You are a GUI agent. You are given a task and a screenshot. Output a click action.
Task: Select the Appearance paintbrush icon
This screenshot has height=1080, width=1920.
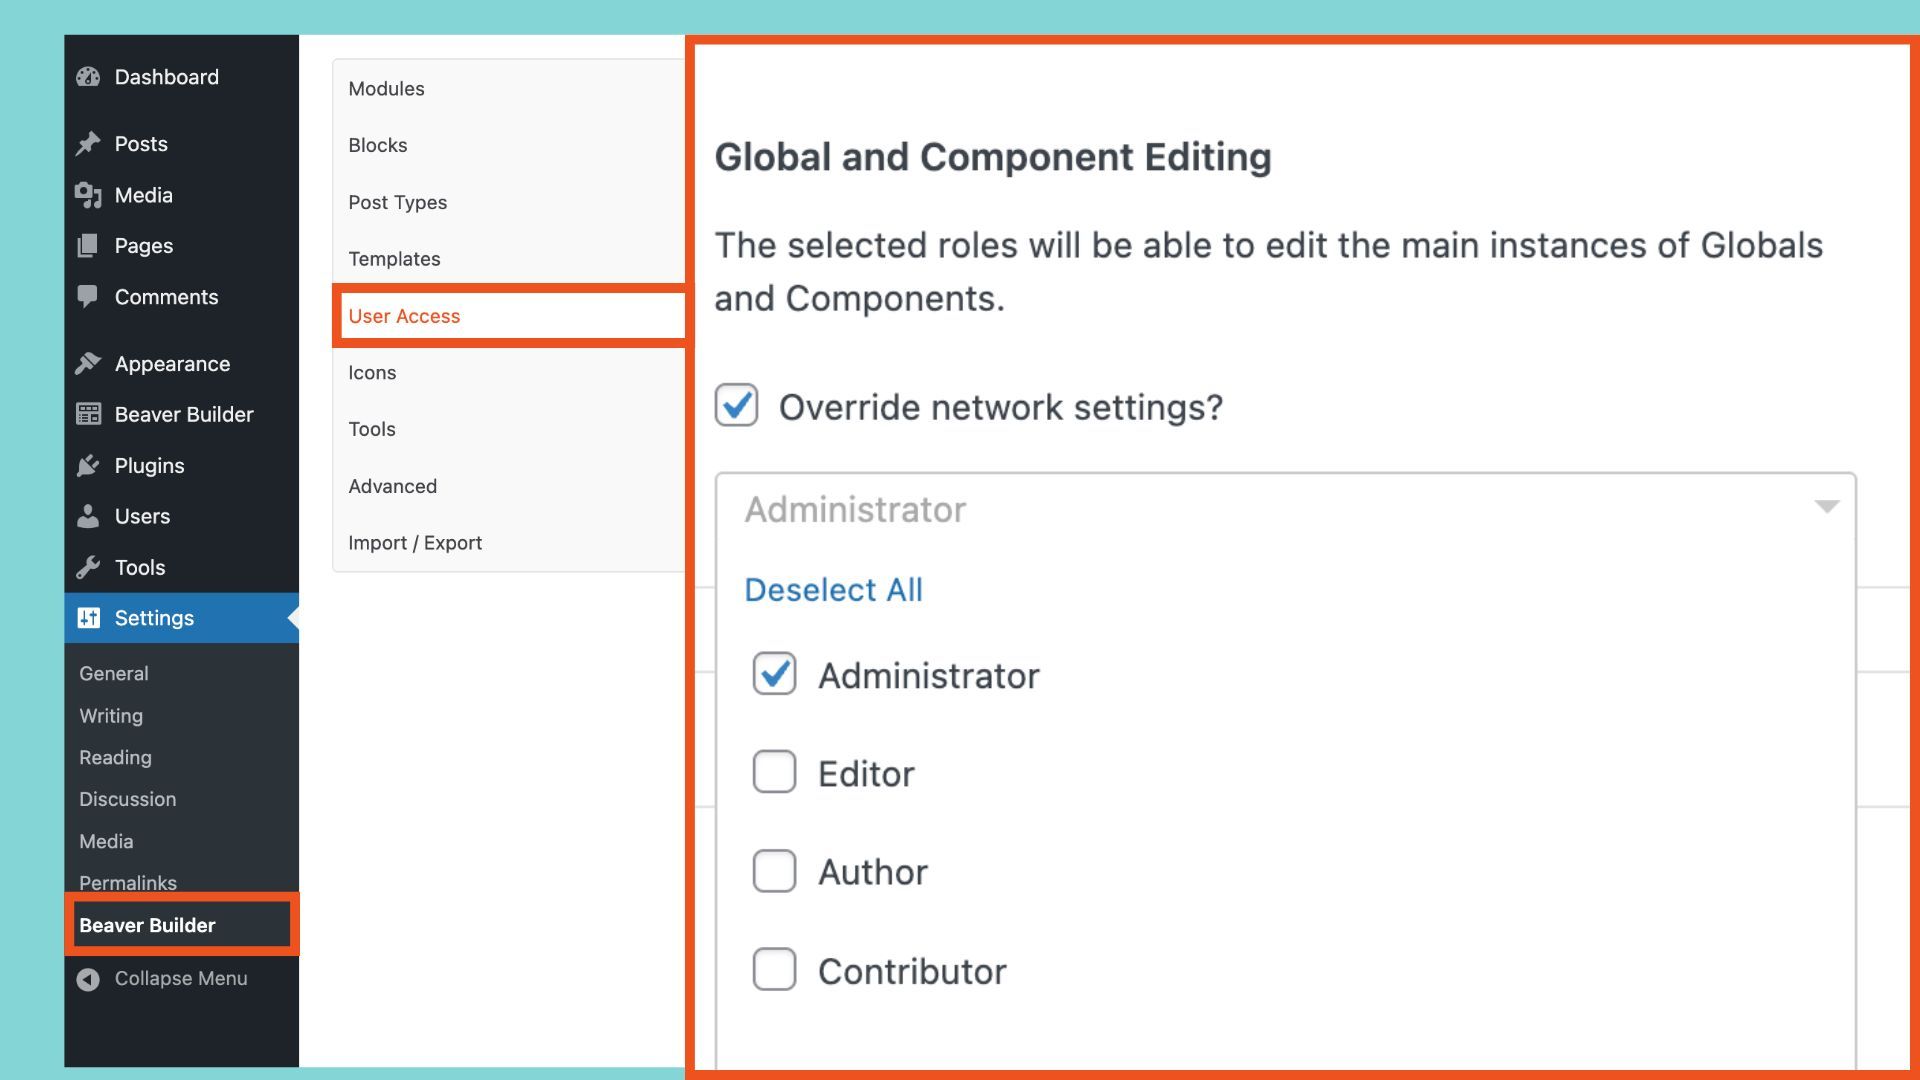[88, 363]
